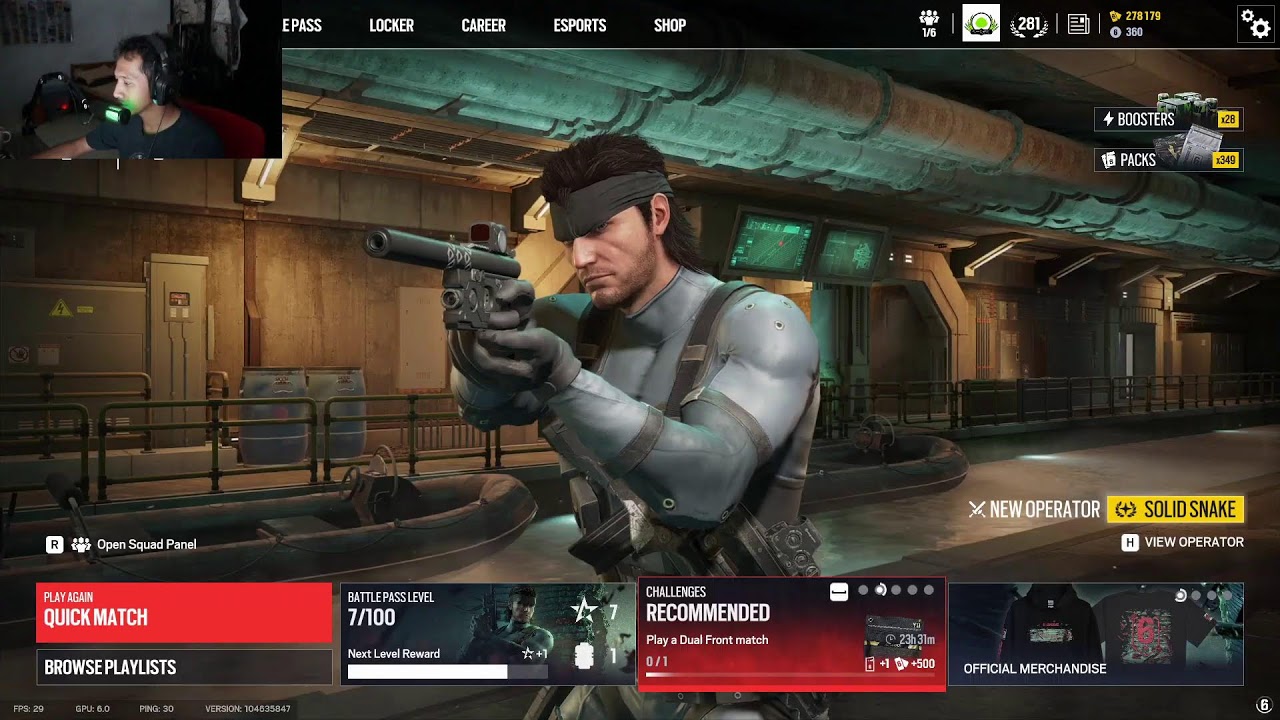Open the Boosters button
The height and width of the screenshot is (720, 1280).
pos(1168,120)
